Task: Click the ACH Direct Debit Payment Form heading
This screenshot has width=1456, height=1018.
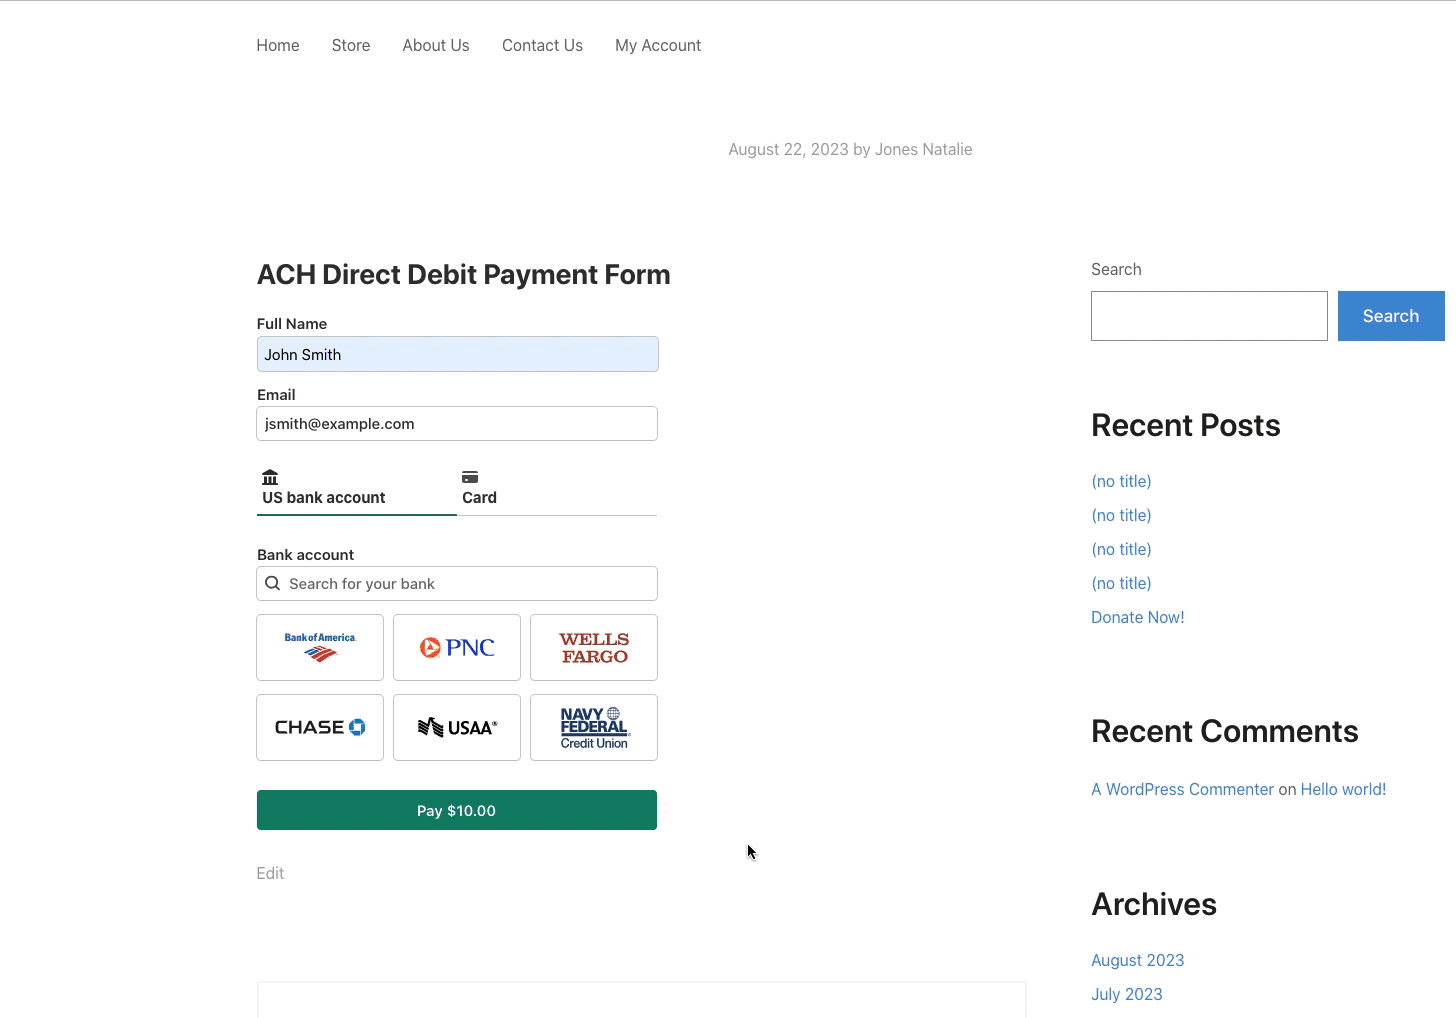Action: coord(464,274)
